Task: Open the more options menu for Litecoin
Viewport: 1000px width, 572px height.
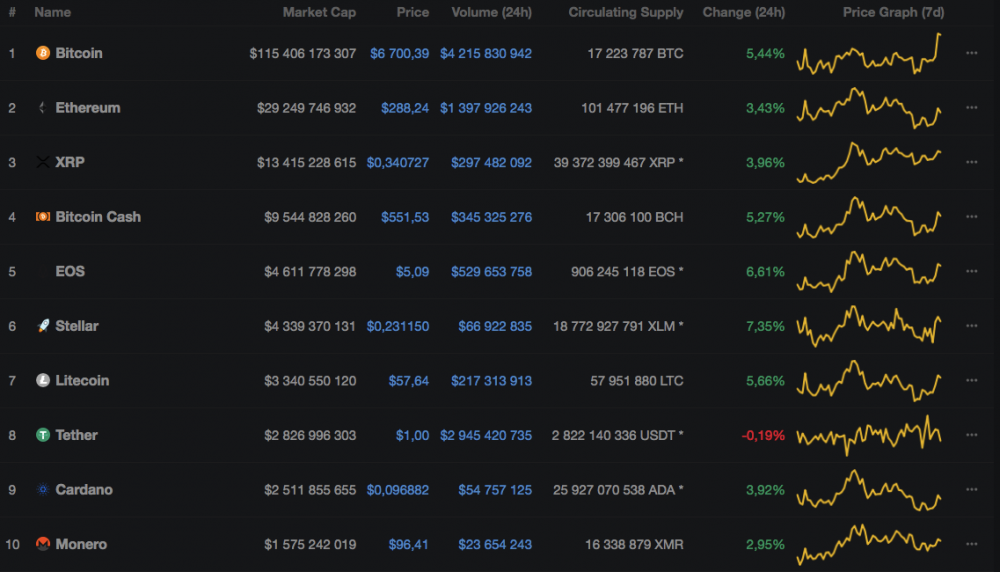Action: (971, 380)
